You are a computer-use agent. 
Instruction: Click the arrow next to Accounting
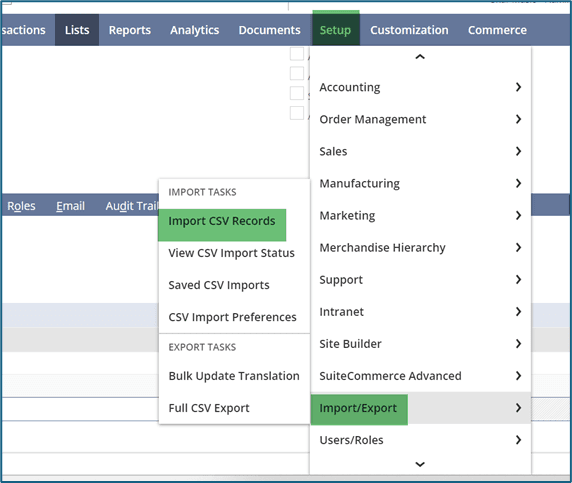point(518,87)
